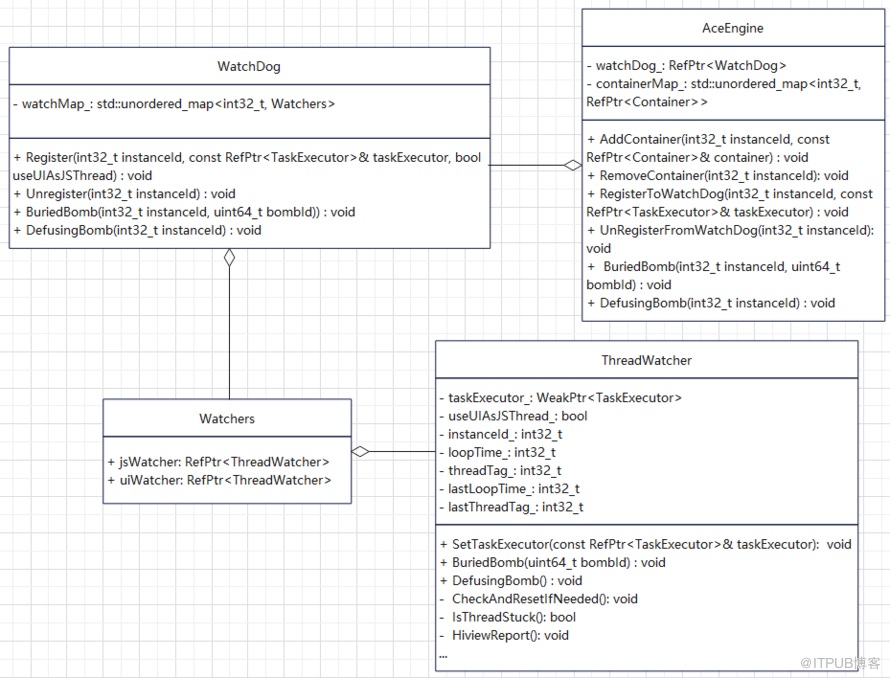The height and width of the screenshot is (678, 890).
Task: Click the Register method in WatchDog
Action: tap(247, 166)
